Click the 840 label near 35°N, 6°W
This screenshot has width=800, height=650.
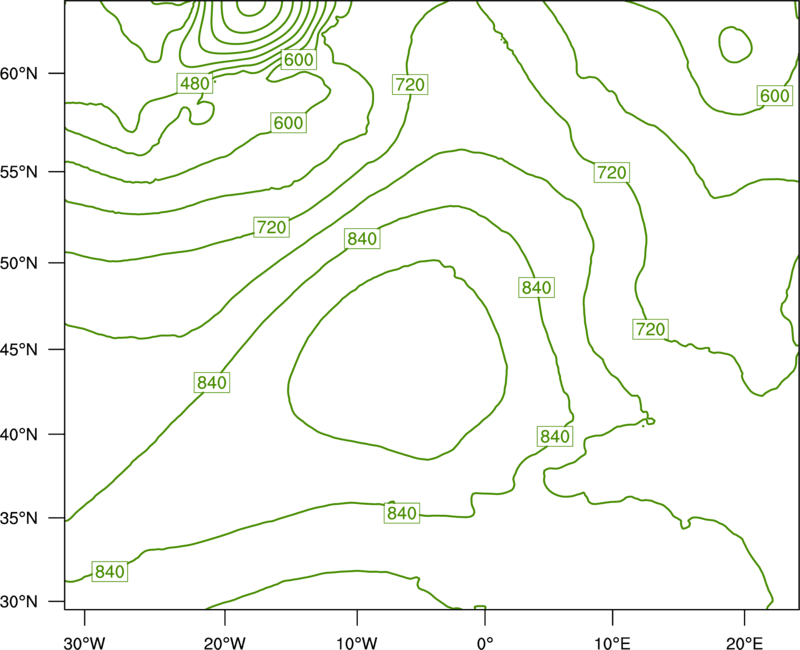(x=402, y=513)
